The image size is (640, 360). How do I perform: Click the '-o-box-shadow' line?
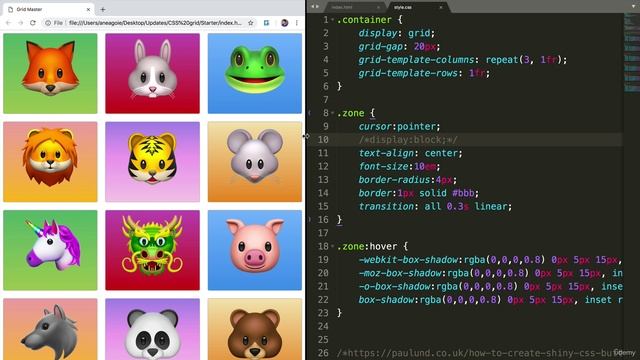490,286
